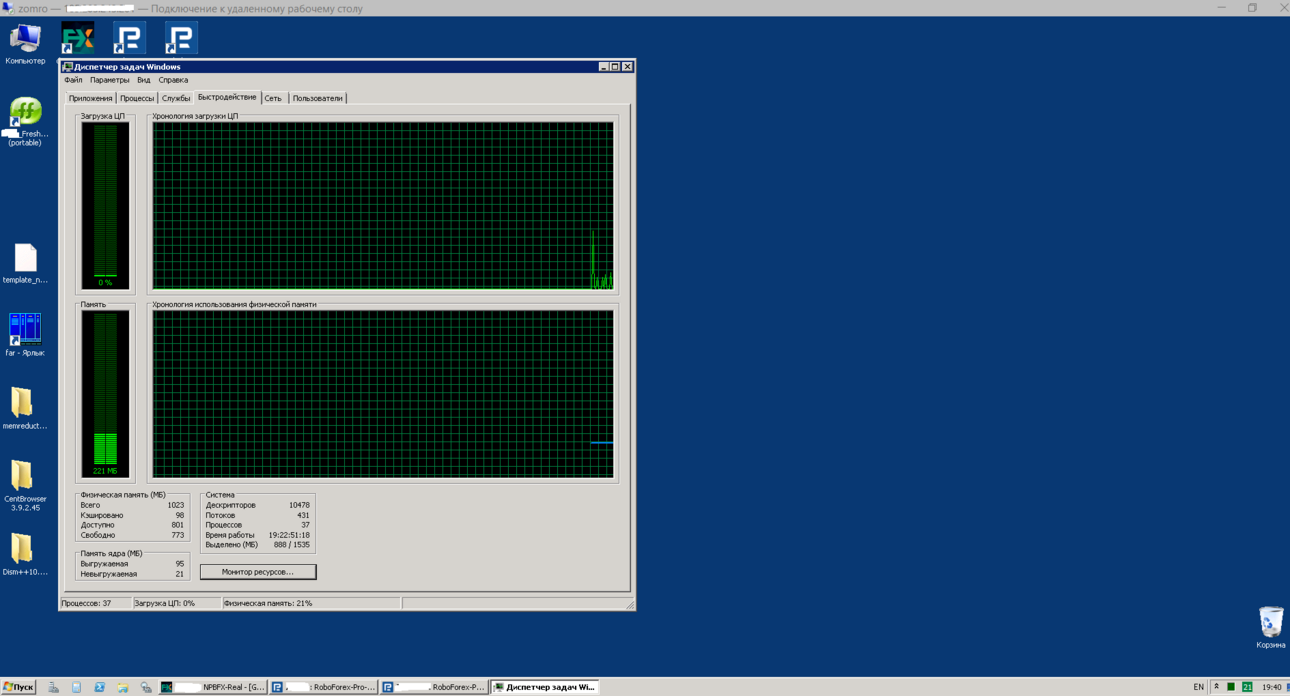Click the tray clock showing 19:40
Viewport: 1290px width, 696px height.
click(1271, 687)
